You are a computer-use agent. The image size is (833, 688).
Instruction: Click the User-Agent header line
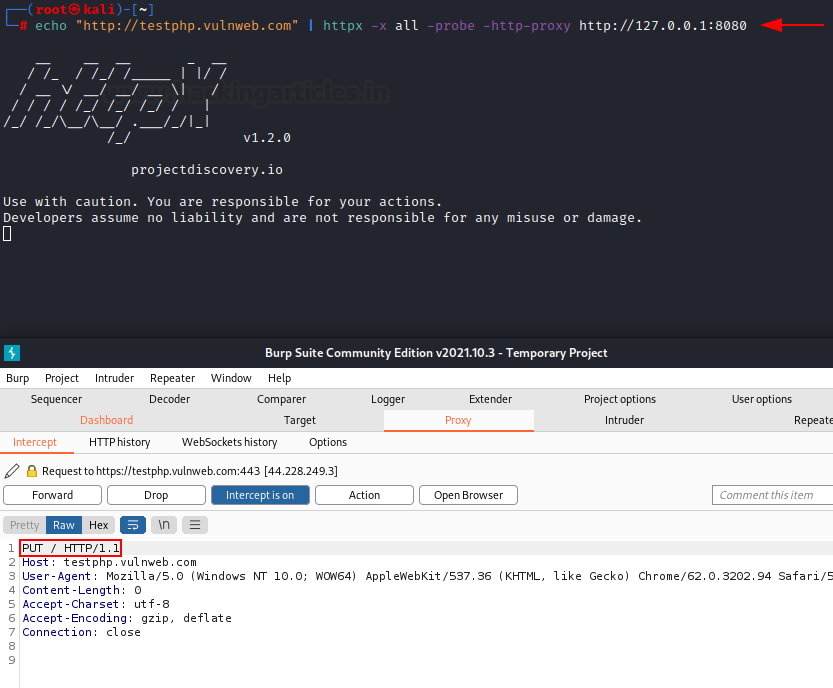coord(427,576)
